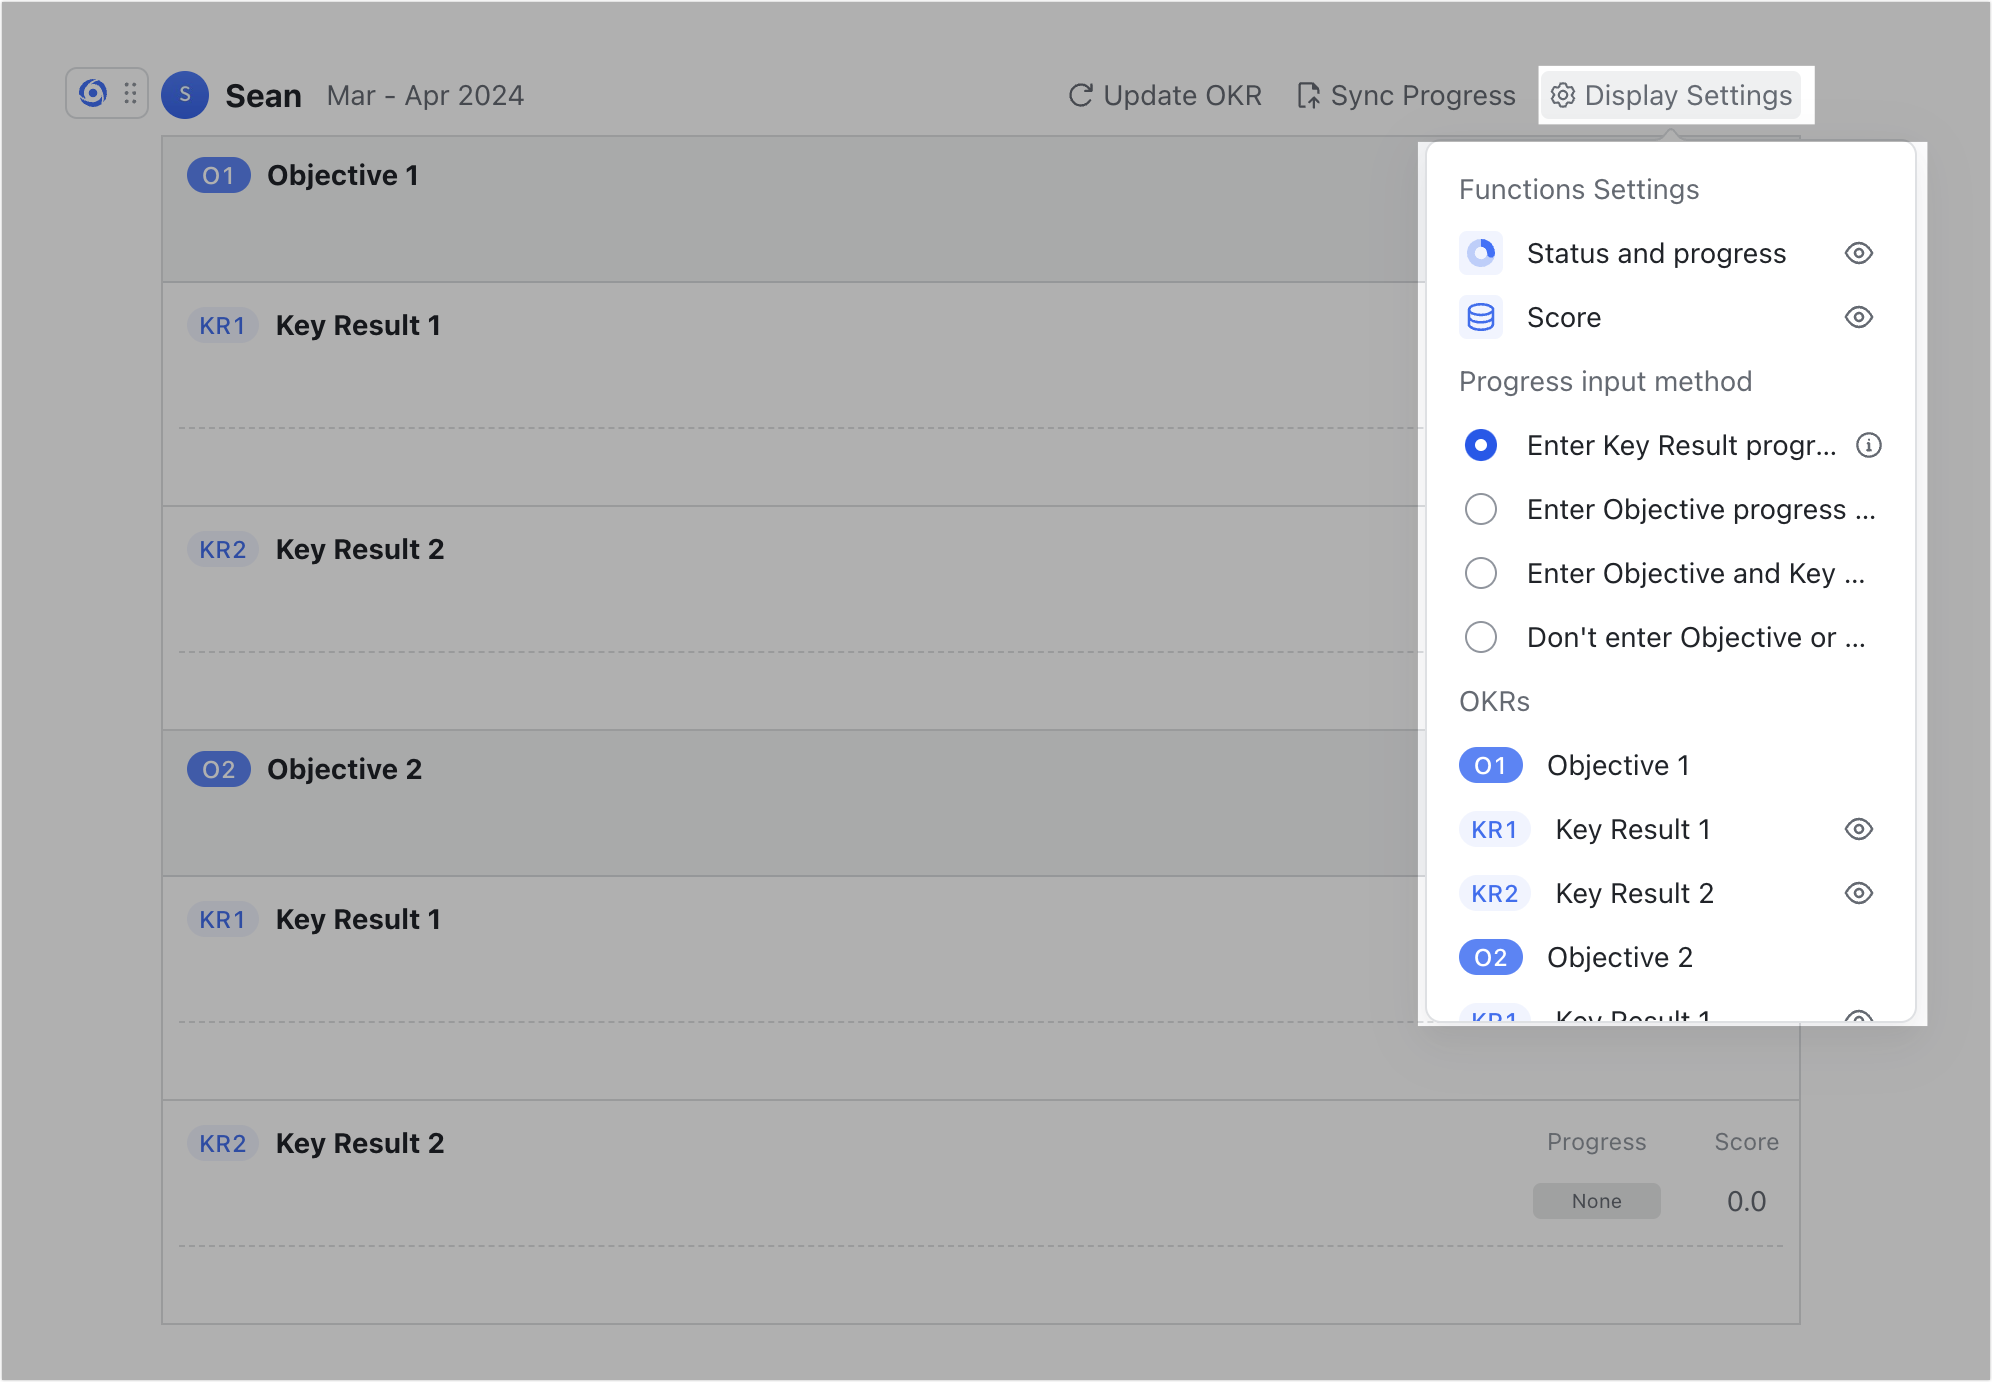Click the None progress field on Key Result 2
The width and height of the screenshot is (1992, 1382).
[x=1596, y=1201]
